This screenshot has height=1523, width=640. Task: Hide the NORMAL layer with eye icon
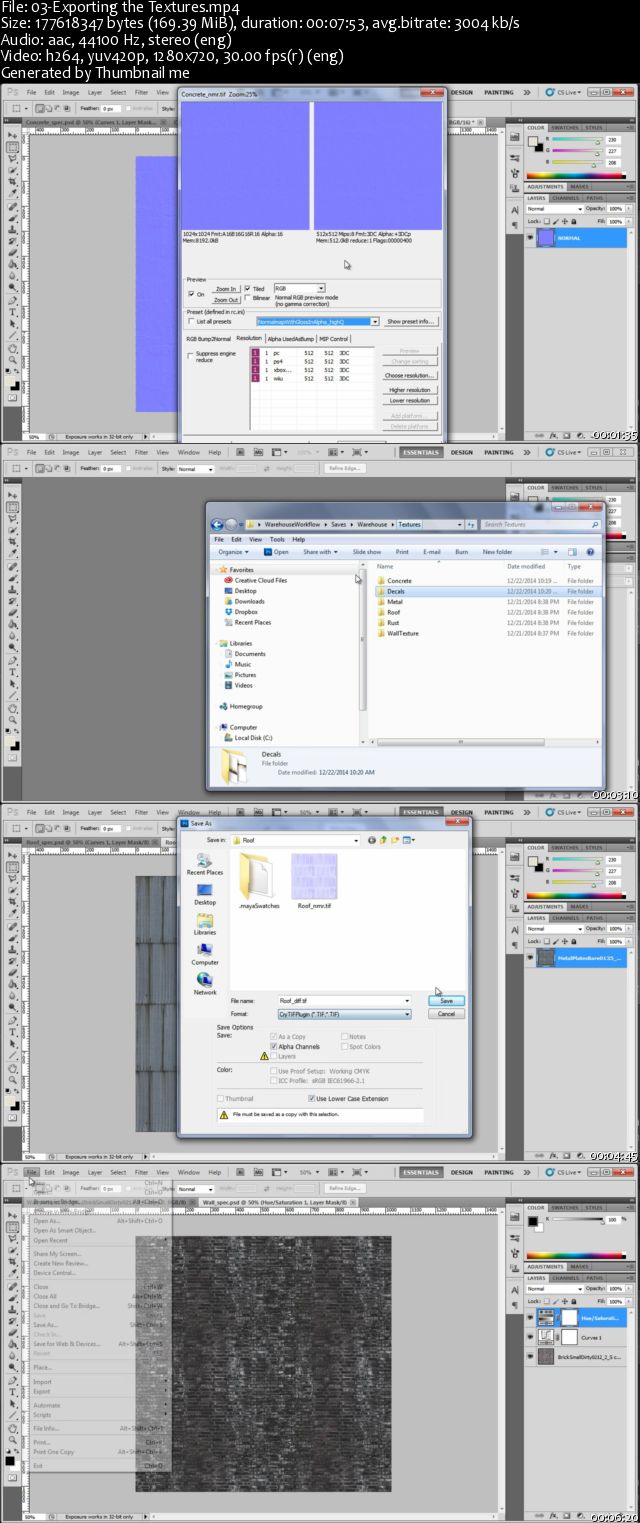tap(531, 238)
